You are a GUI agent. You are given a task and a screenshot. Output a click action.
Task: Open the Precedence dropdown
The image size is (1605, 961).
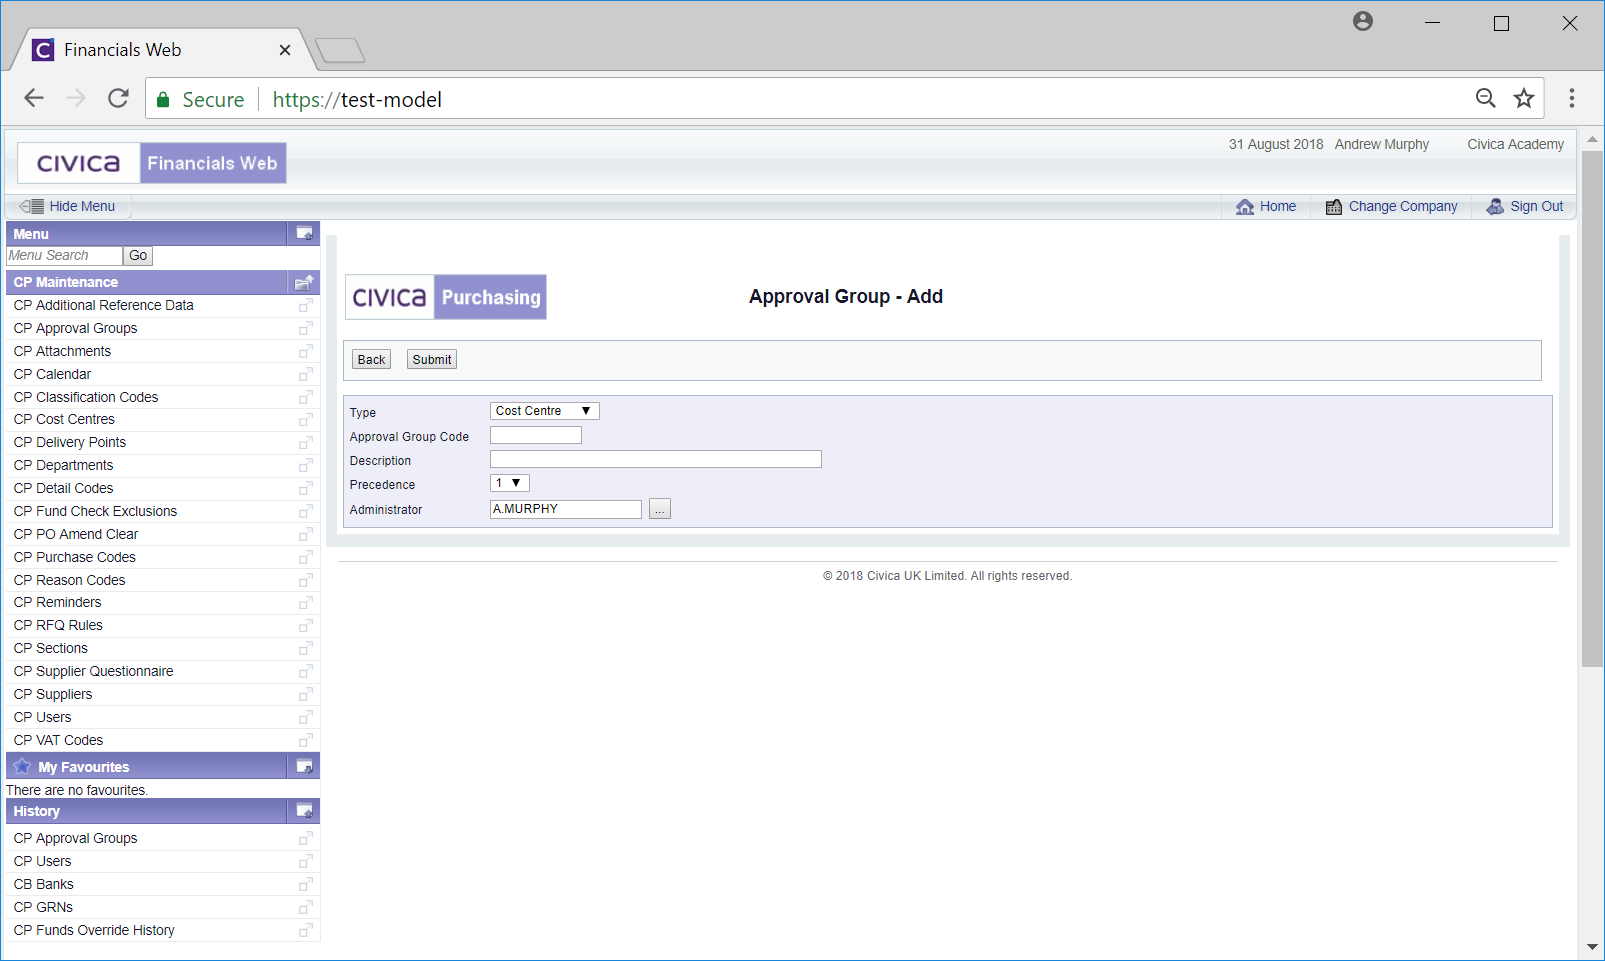pyautogui.click(x=509, y=484)
